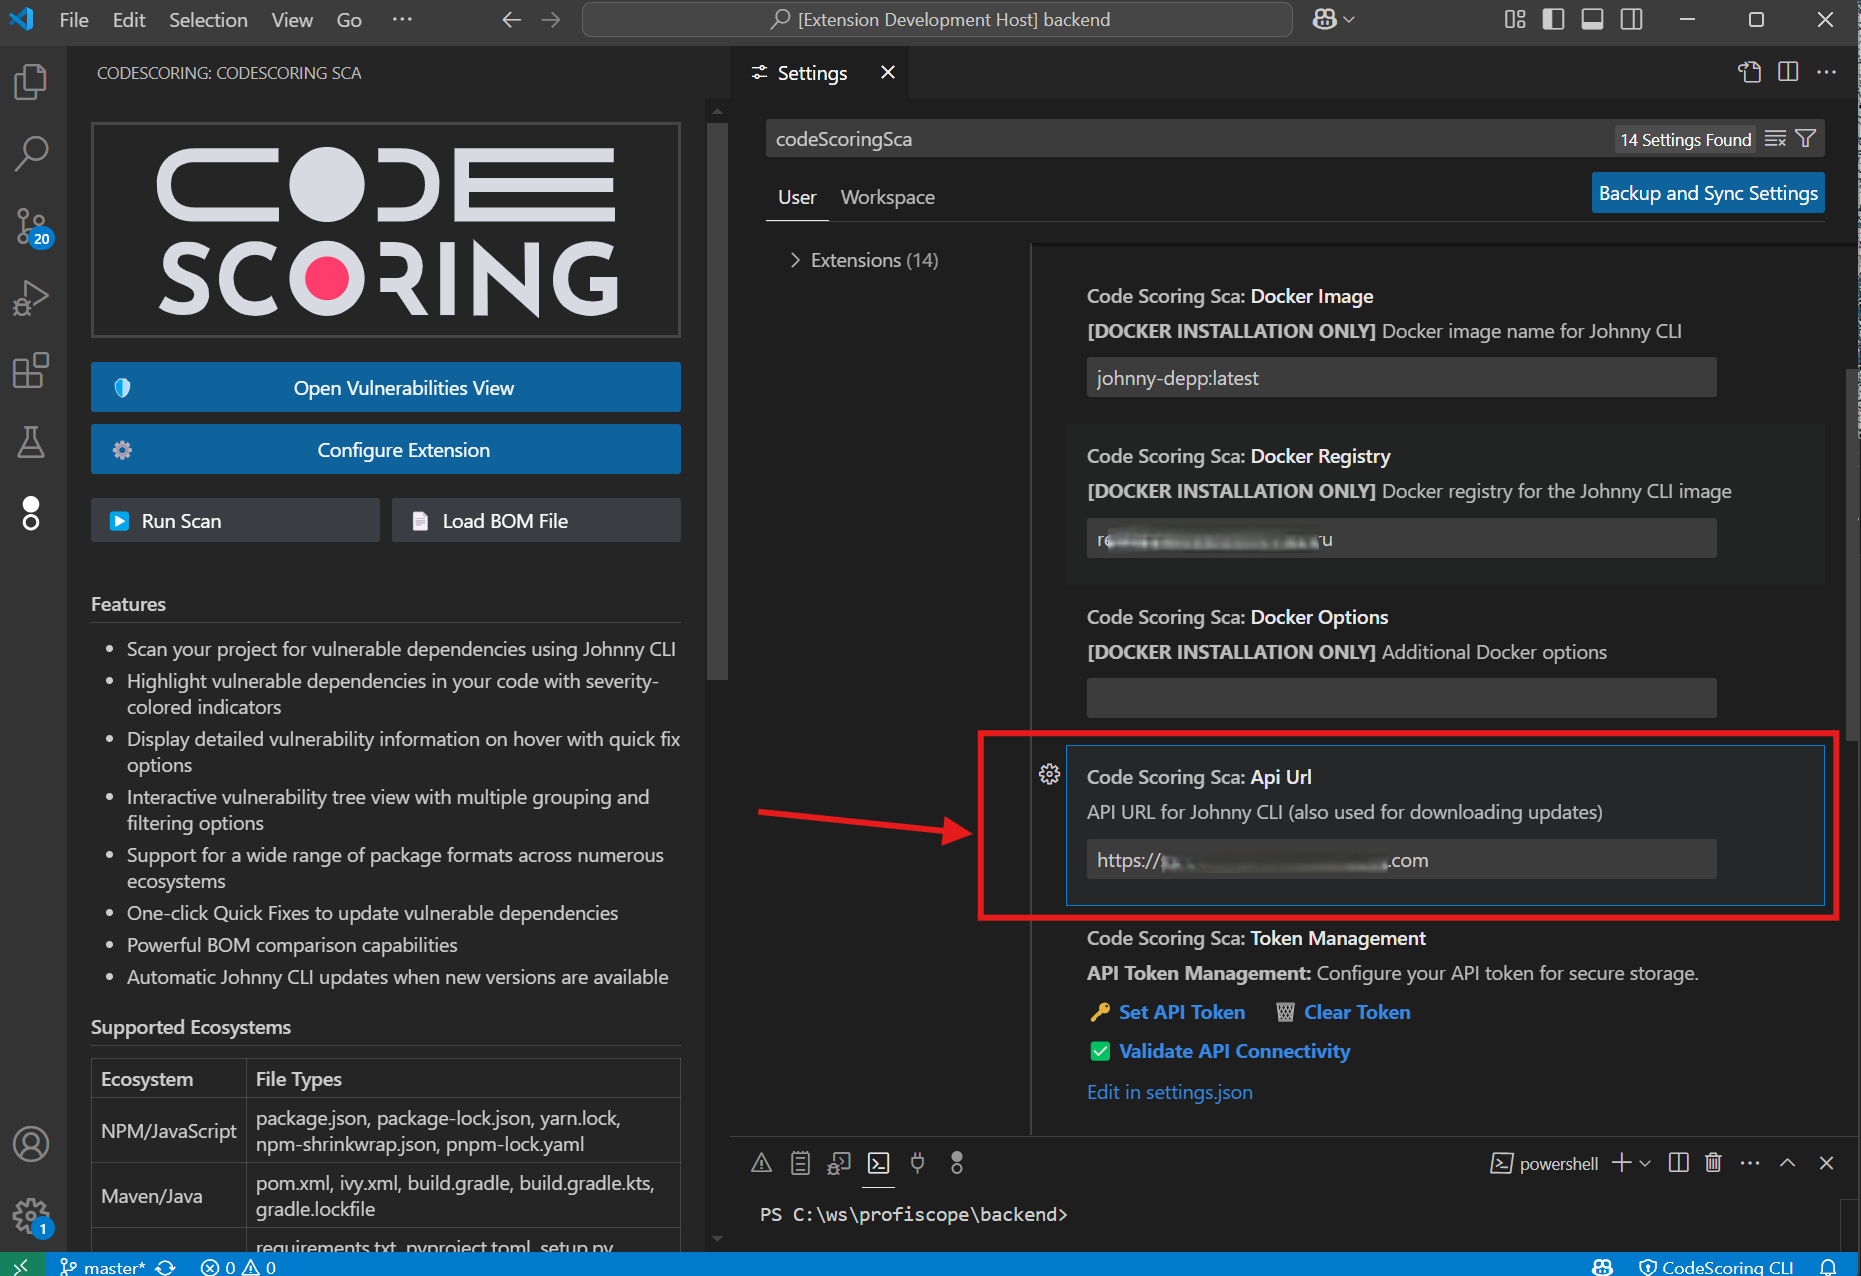Kill the terminal with trash icon
The image size is (1861, 1276).
coord(1713,1163)
